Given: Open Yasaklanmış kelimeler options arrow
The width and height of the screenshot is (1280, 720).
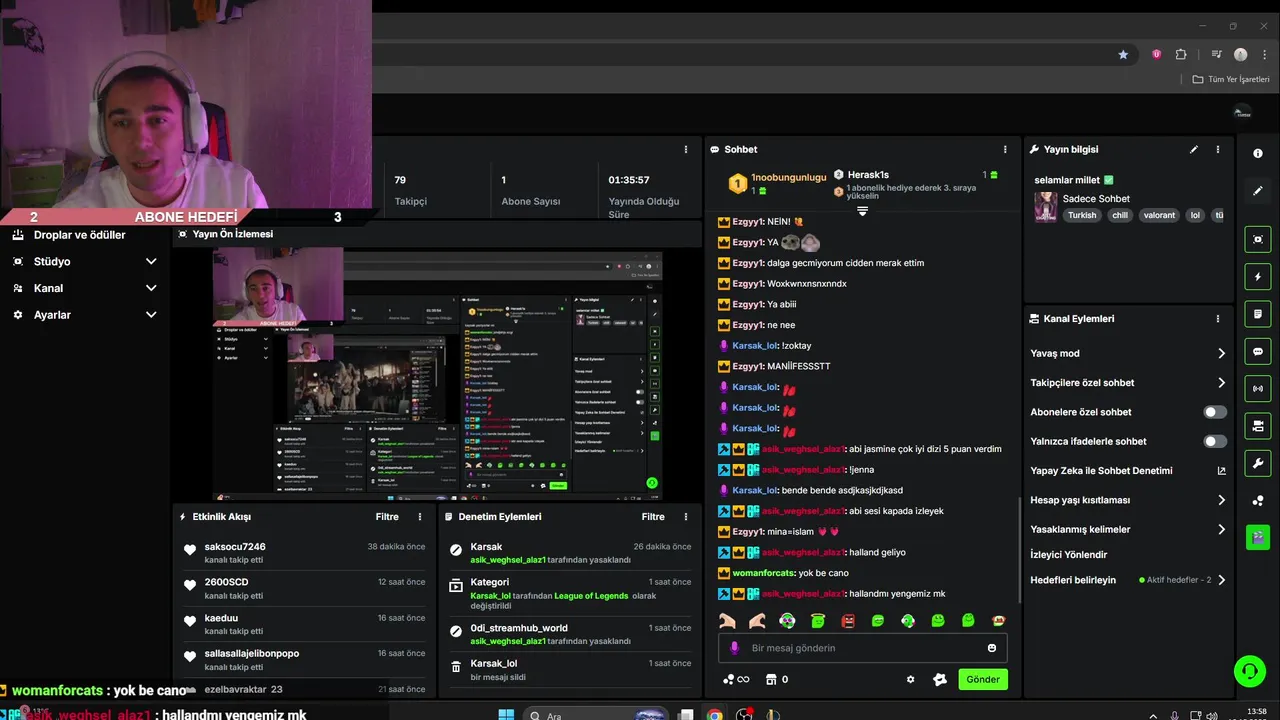Looking at the screenshot, I should (1221, 529).
